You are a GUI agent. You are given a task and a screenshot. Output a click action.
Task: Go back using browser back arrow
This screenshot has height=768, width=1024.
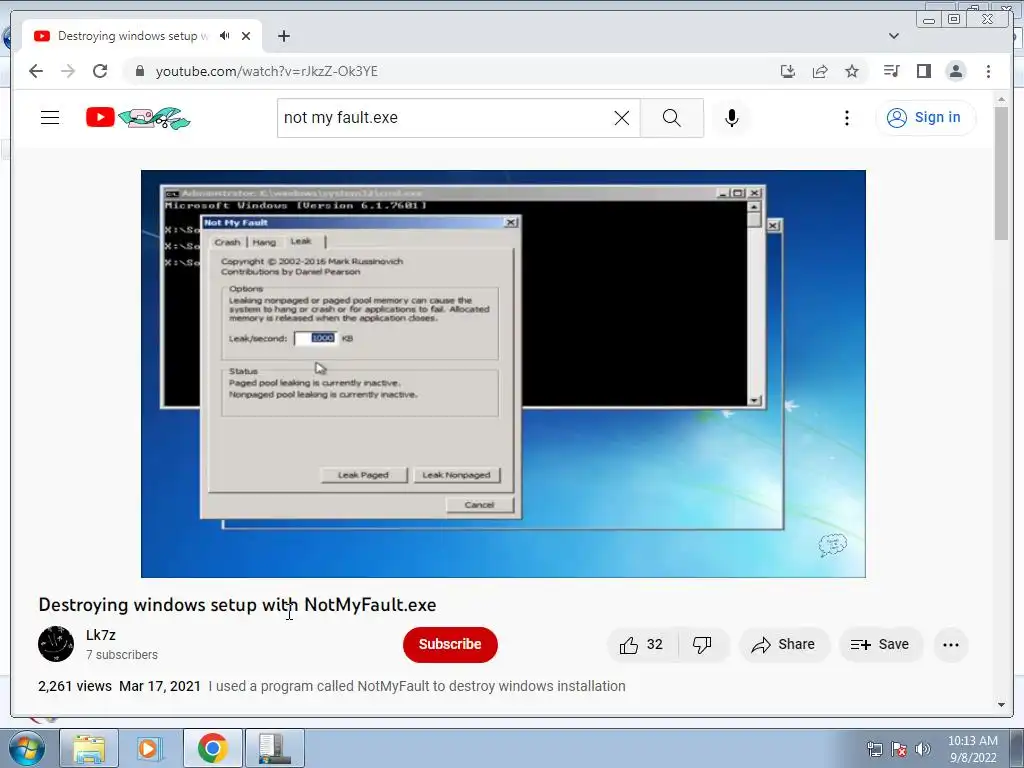36,71
